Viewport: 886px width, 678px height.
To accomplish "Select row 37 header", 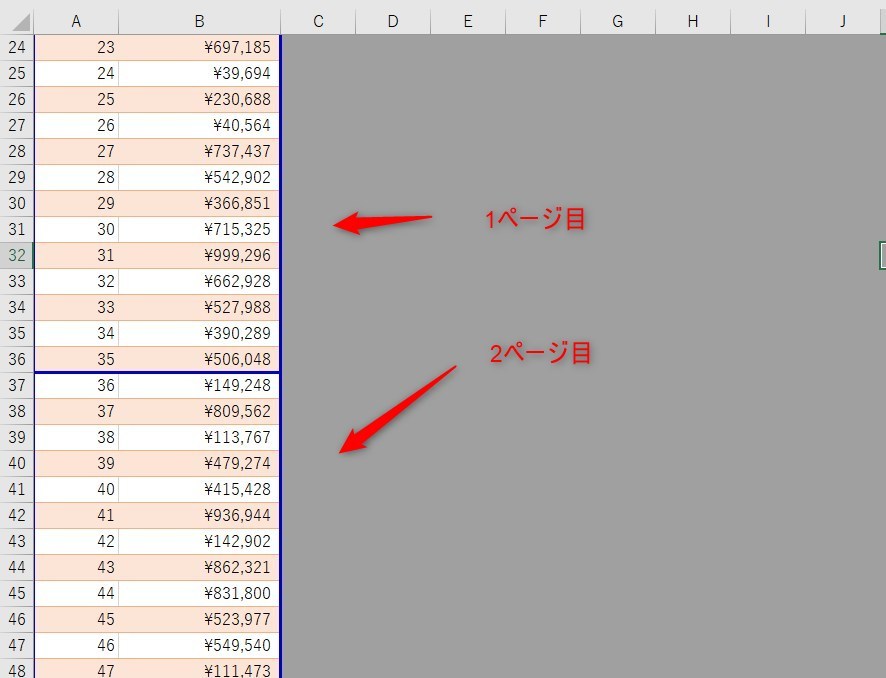I will click(x=17, y=385).
